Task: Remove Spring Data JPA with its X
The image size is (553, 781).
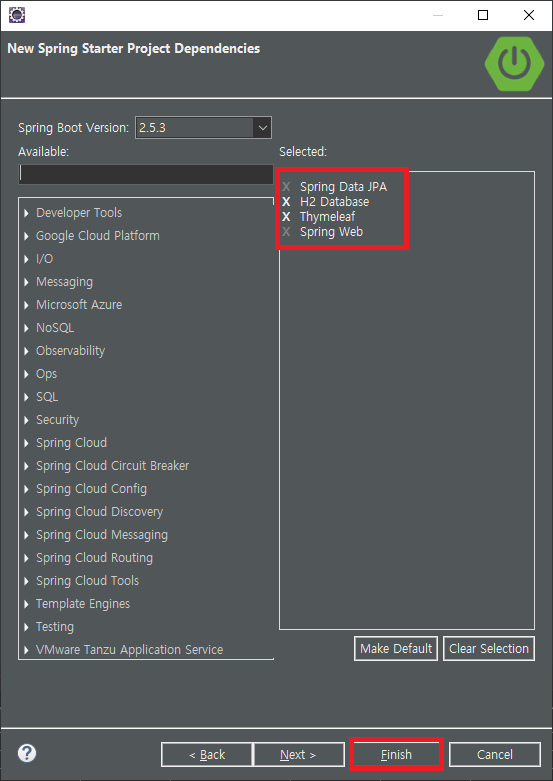Action: pos(286,187)
